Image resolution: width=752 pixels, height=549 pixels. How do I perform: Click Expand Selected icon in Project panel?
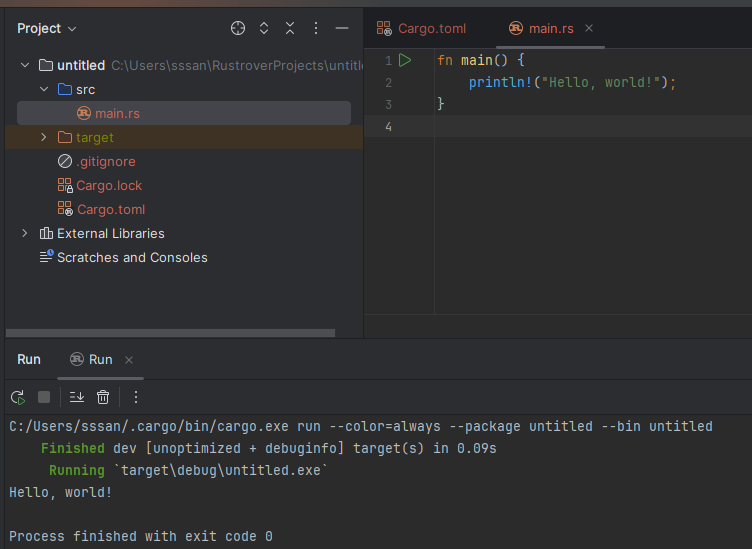click(x=264, y=28)
